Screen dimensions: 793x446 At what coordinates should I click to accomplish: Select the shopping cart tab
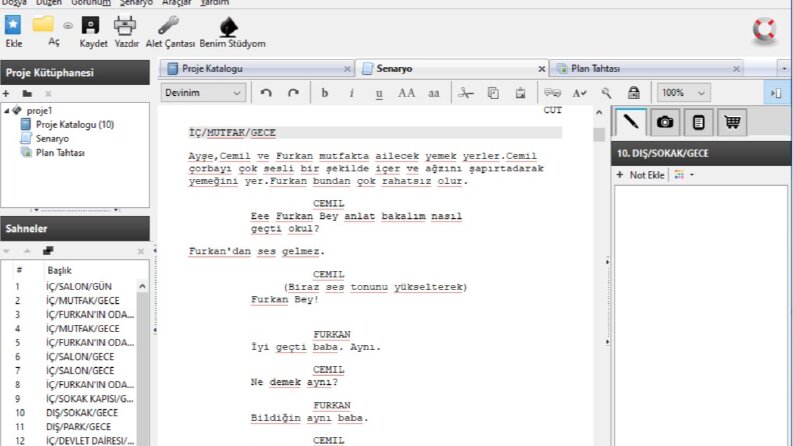[x=732, y=122]
